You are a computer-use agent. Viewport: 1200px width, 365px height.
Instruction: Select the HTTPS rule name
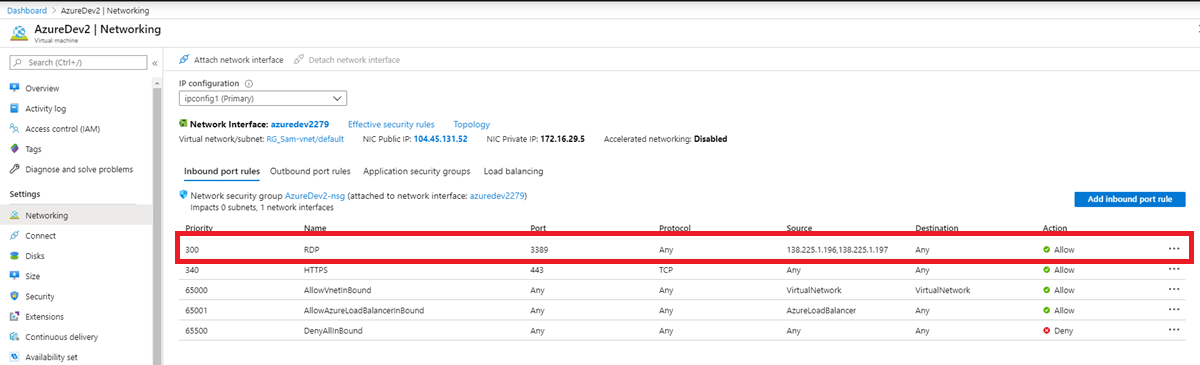(317, 270)
